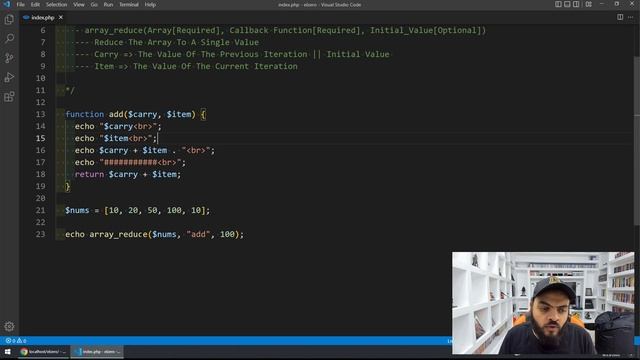Click the '###########<br>' string on line 17
Image resolution: width=640 pixels, height=360 pixels.
point(140,162)
